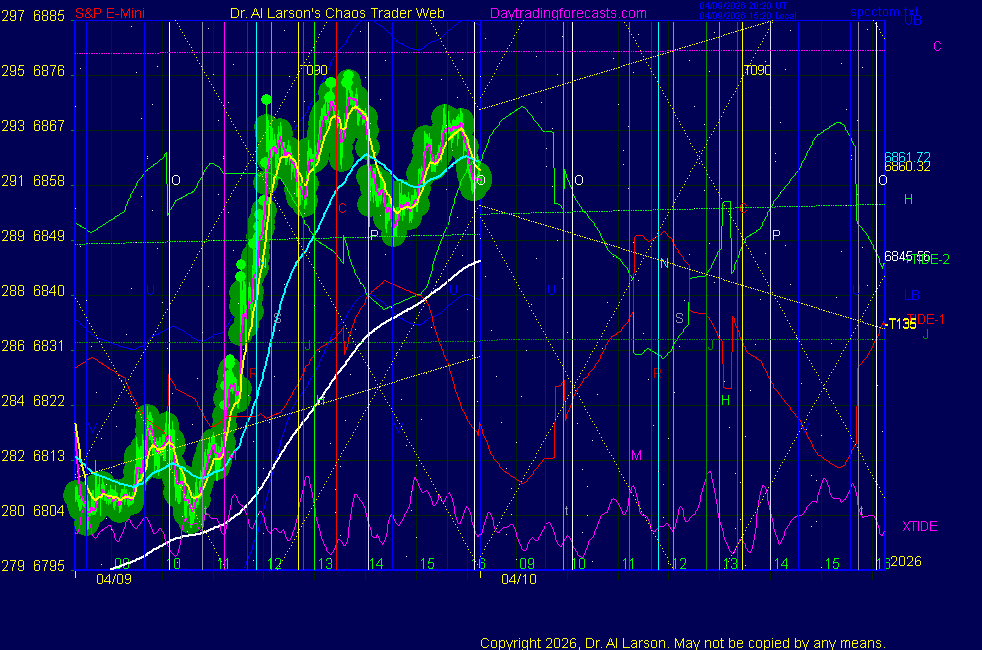982x650 pixels.
Task: Click the yellow 6860.32 price readout
Action: coord(907,167)
